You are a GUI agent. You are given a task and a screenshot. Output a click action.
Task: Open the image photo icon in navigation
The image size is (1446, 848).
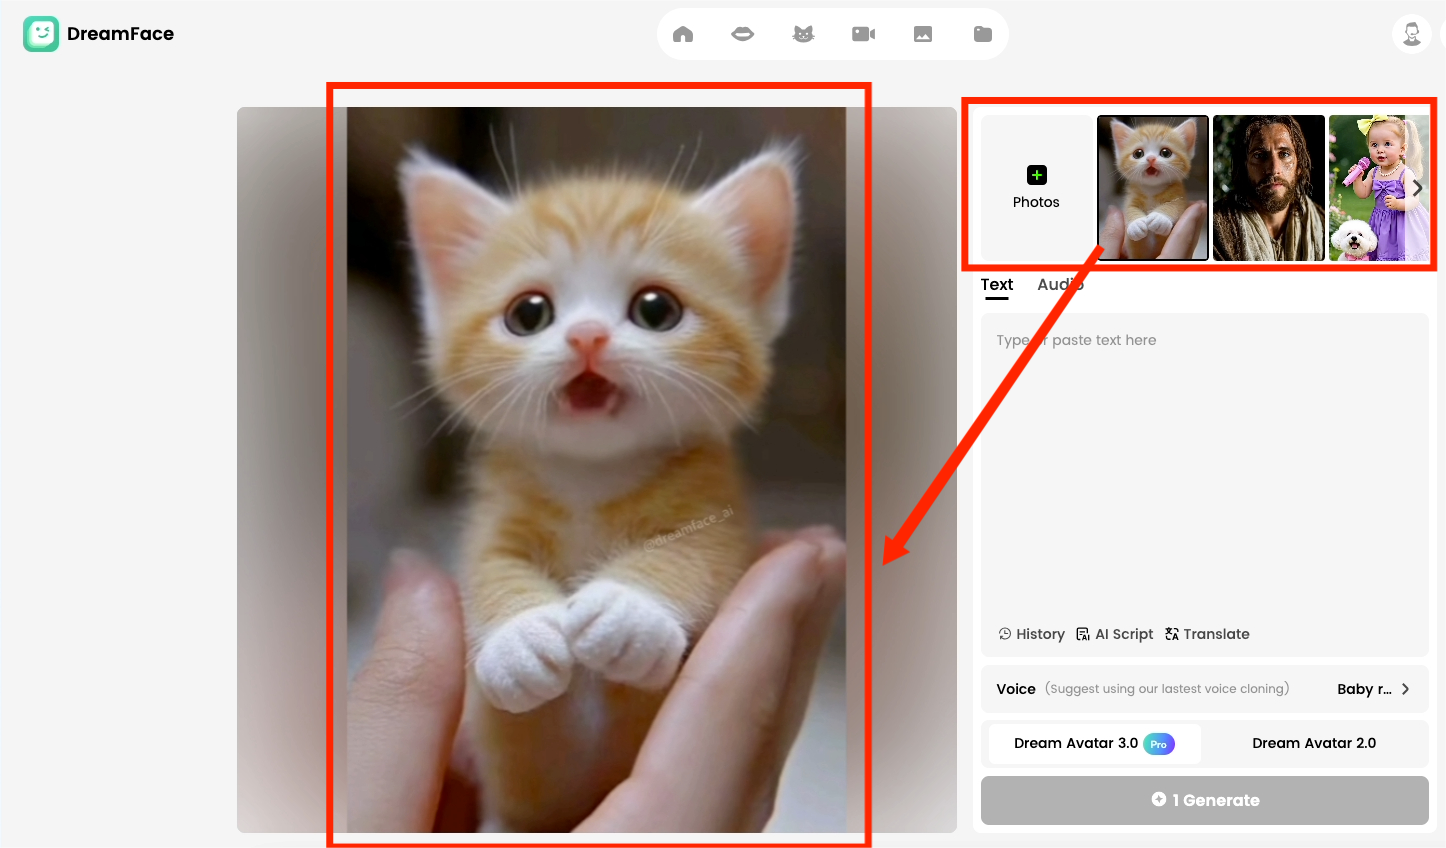[923, 34]
